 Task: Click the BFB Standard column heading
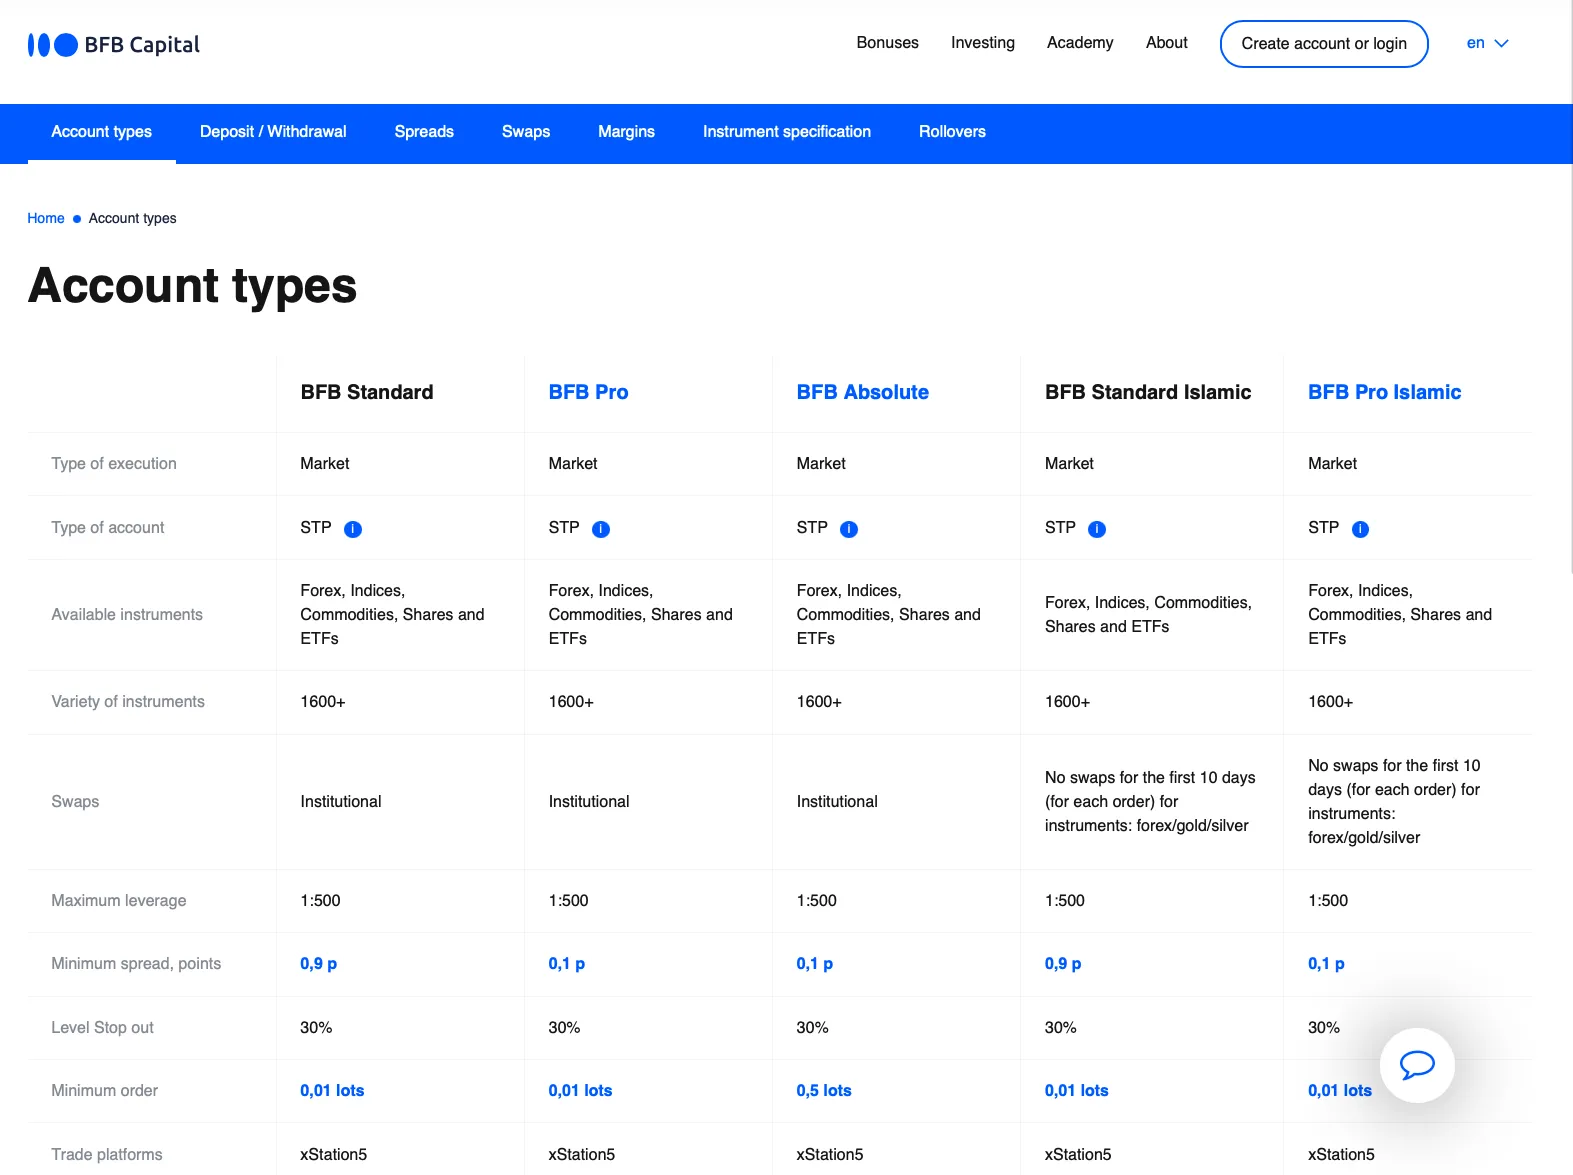pos(367,392)
